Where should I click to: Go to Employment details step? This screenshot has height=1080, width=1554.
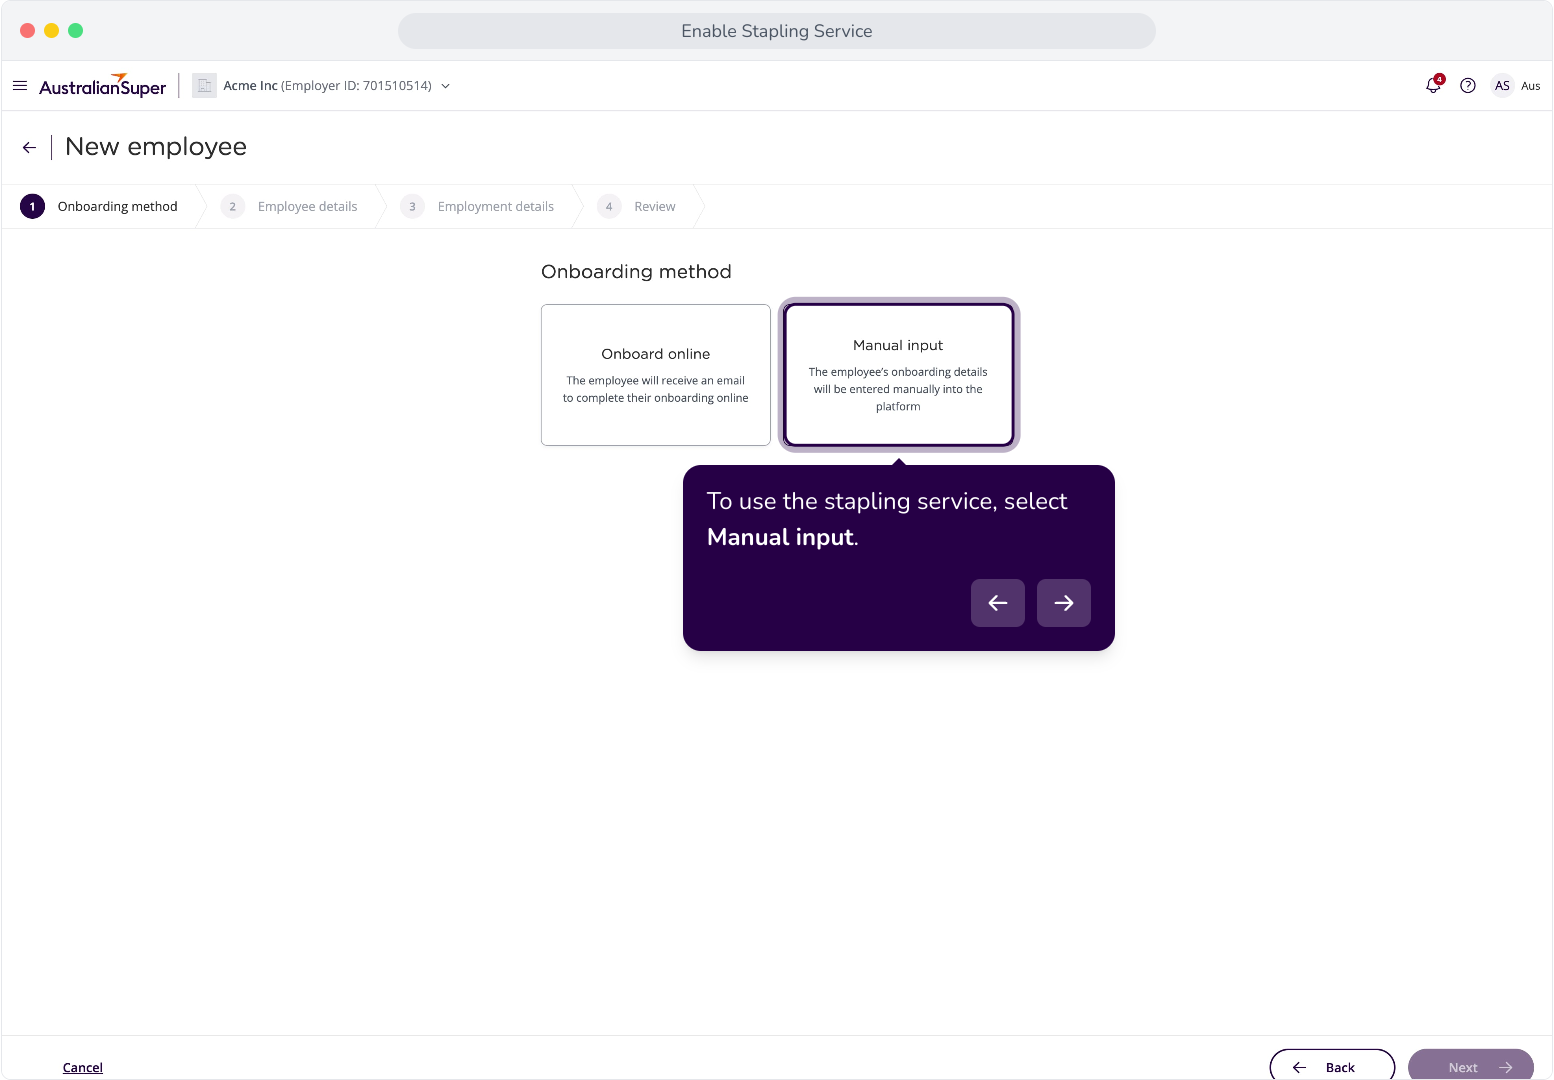(477, 207)
